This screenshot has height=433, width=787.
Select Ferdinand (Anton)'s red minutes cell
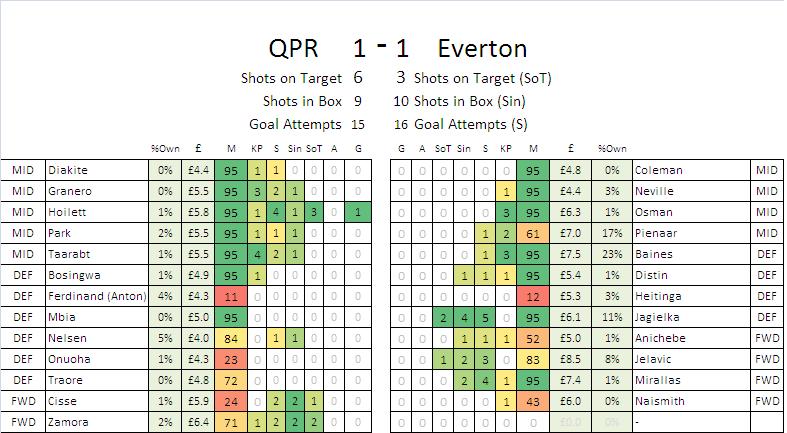click(x=232, y=296)
